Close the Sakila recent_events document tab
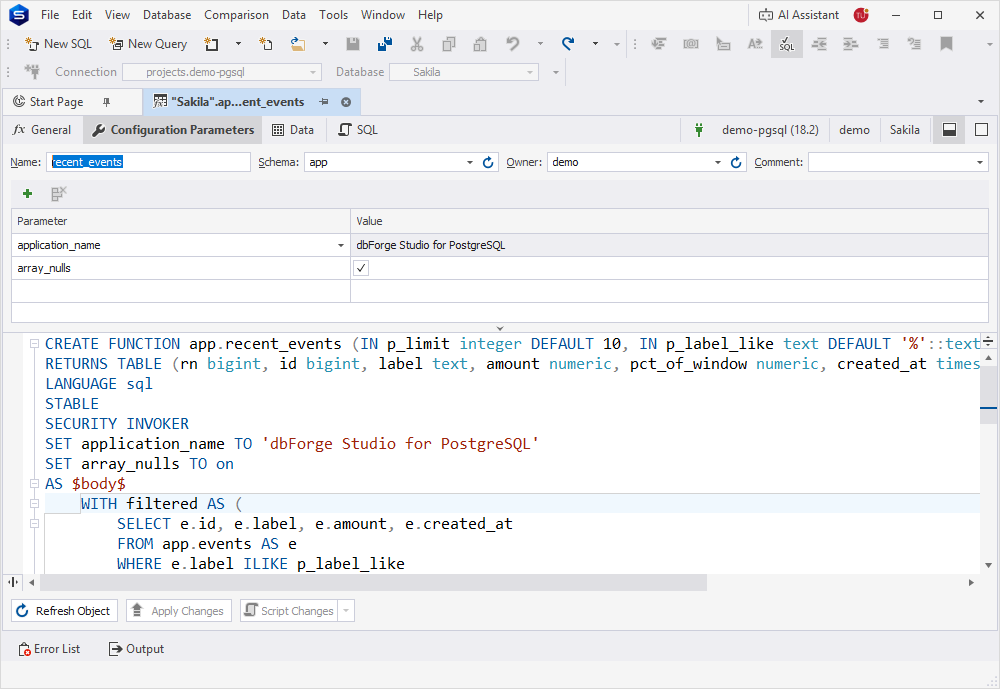Viewport: 1000px width, 689px height. (x=346, y=102)
